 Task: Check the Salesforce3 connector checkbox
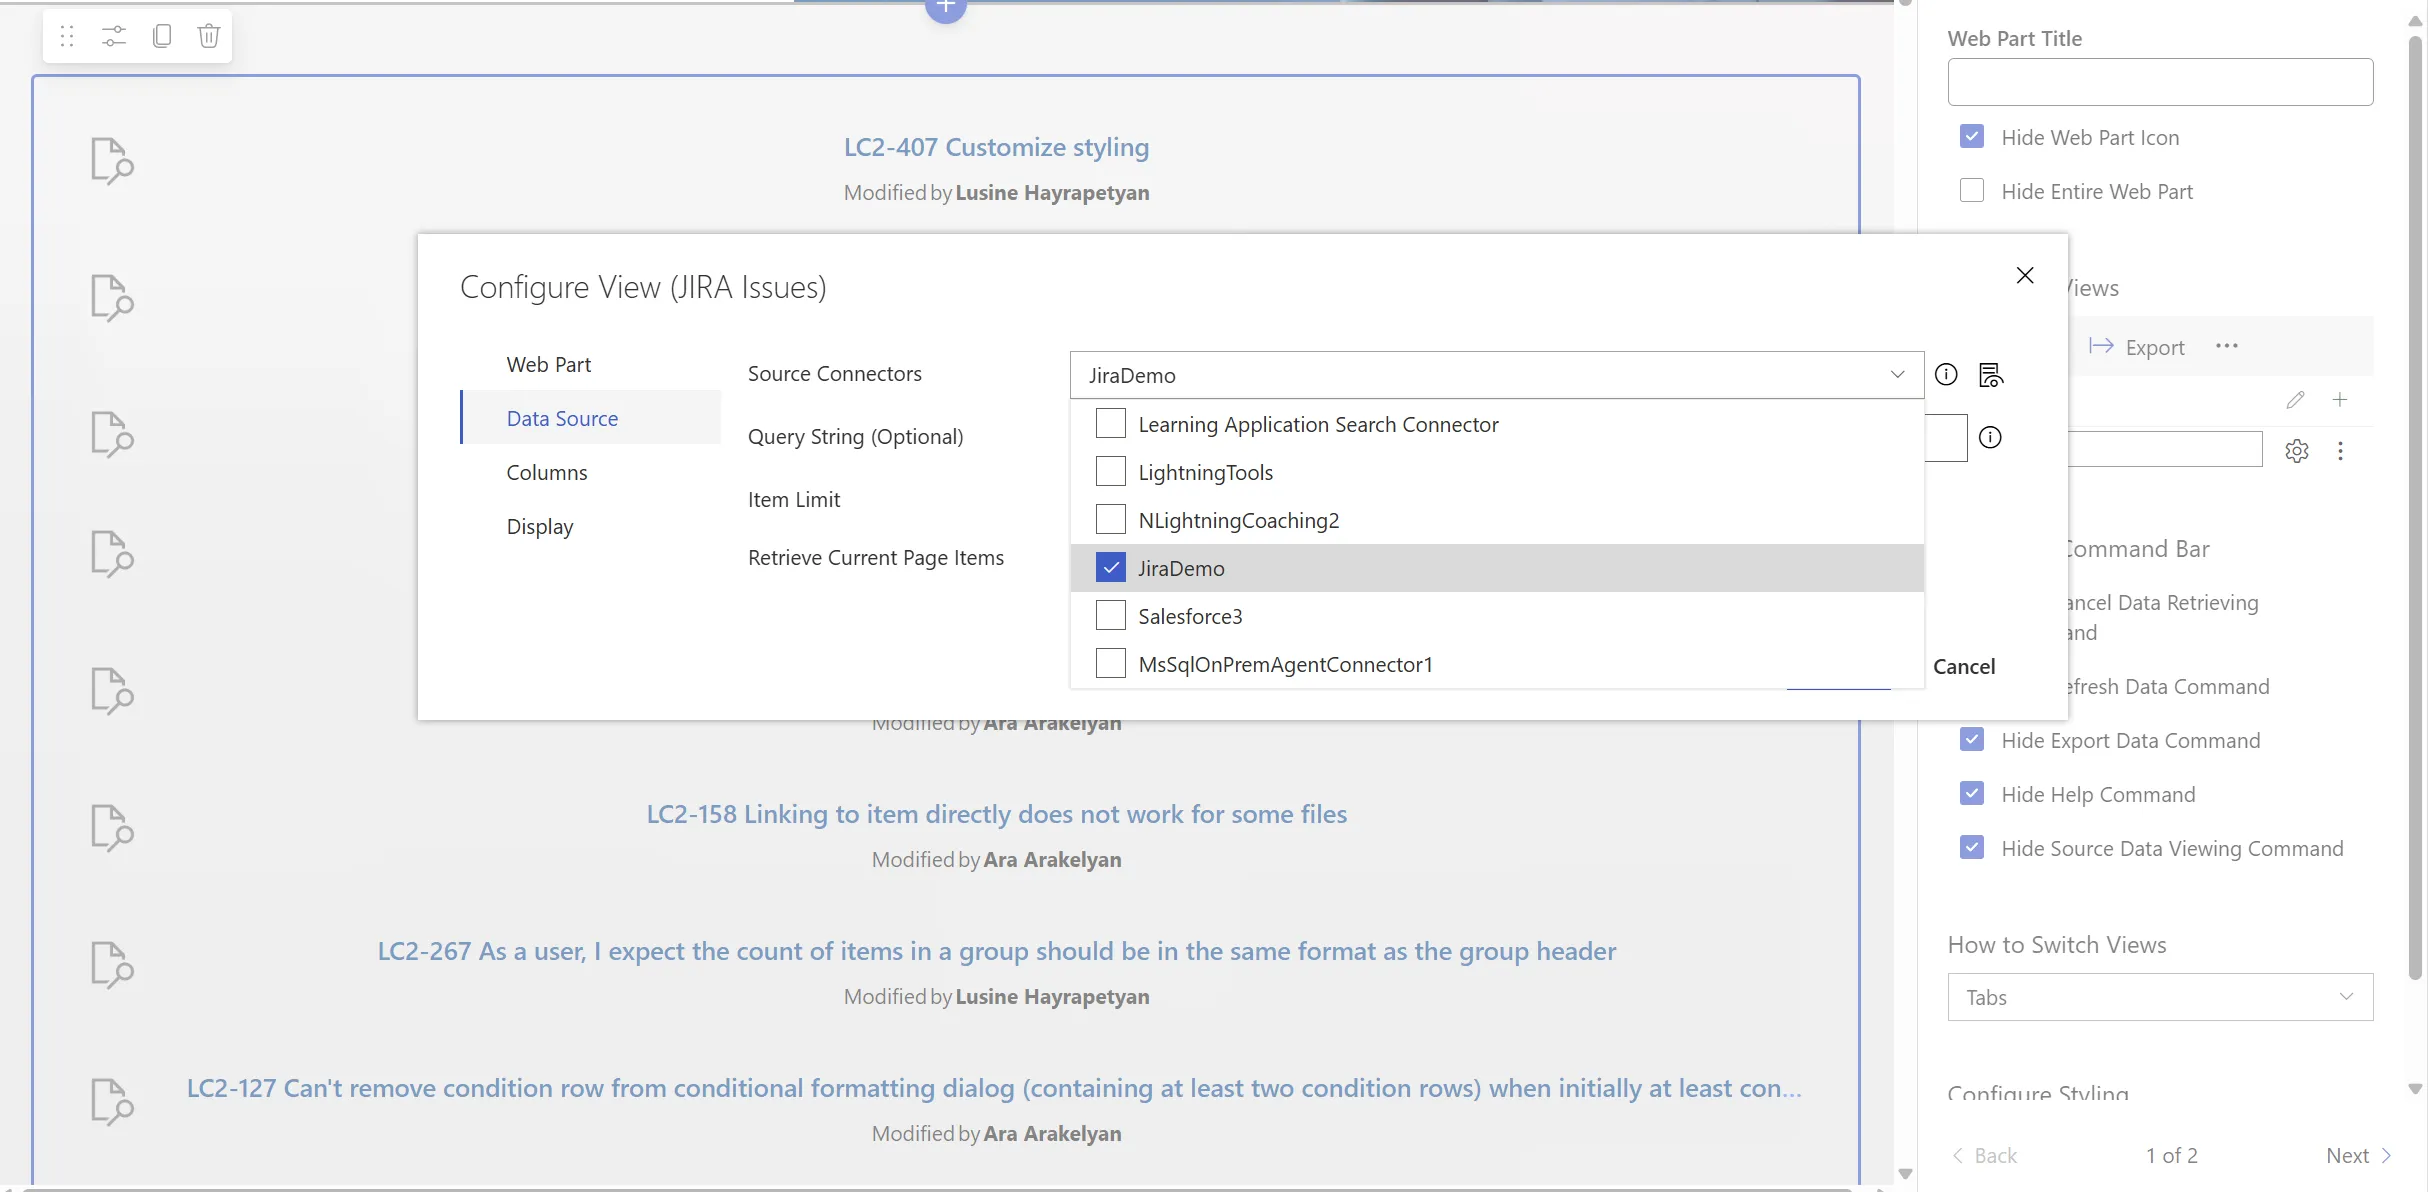tap(1110, 615)
